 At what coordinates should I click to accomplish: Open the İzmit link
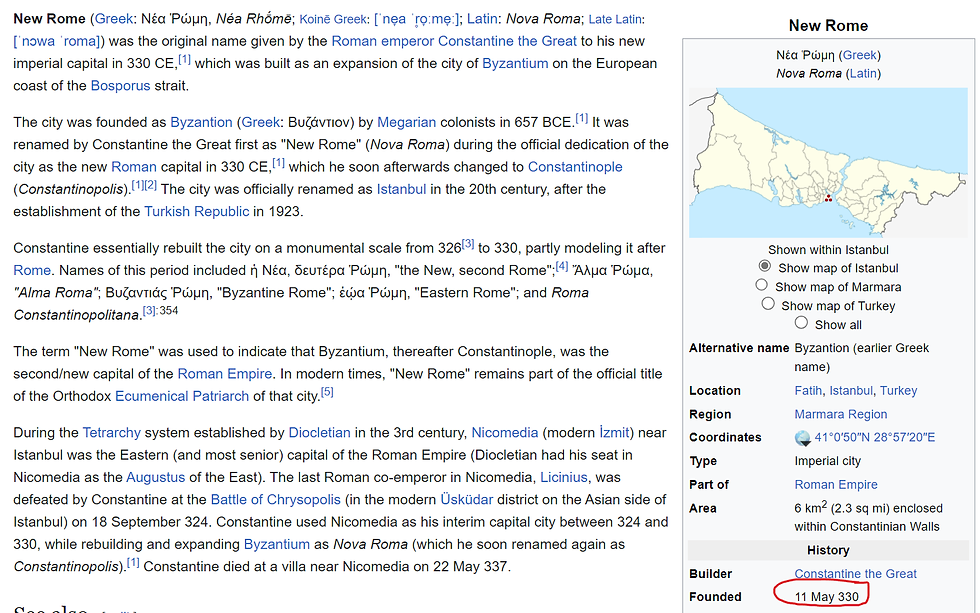[614, 432]
